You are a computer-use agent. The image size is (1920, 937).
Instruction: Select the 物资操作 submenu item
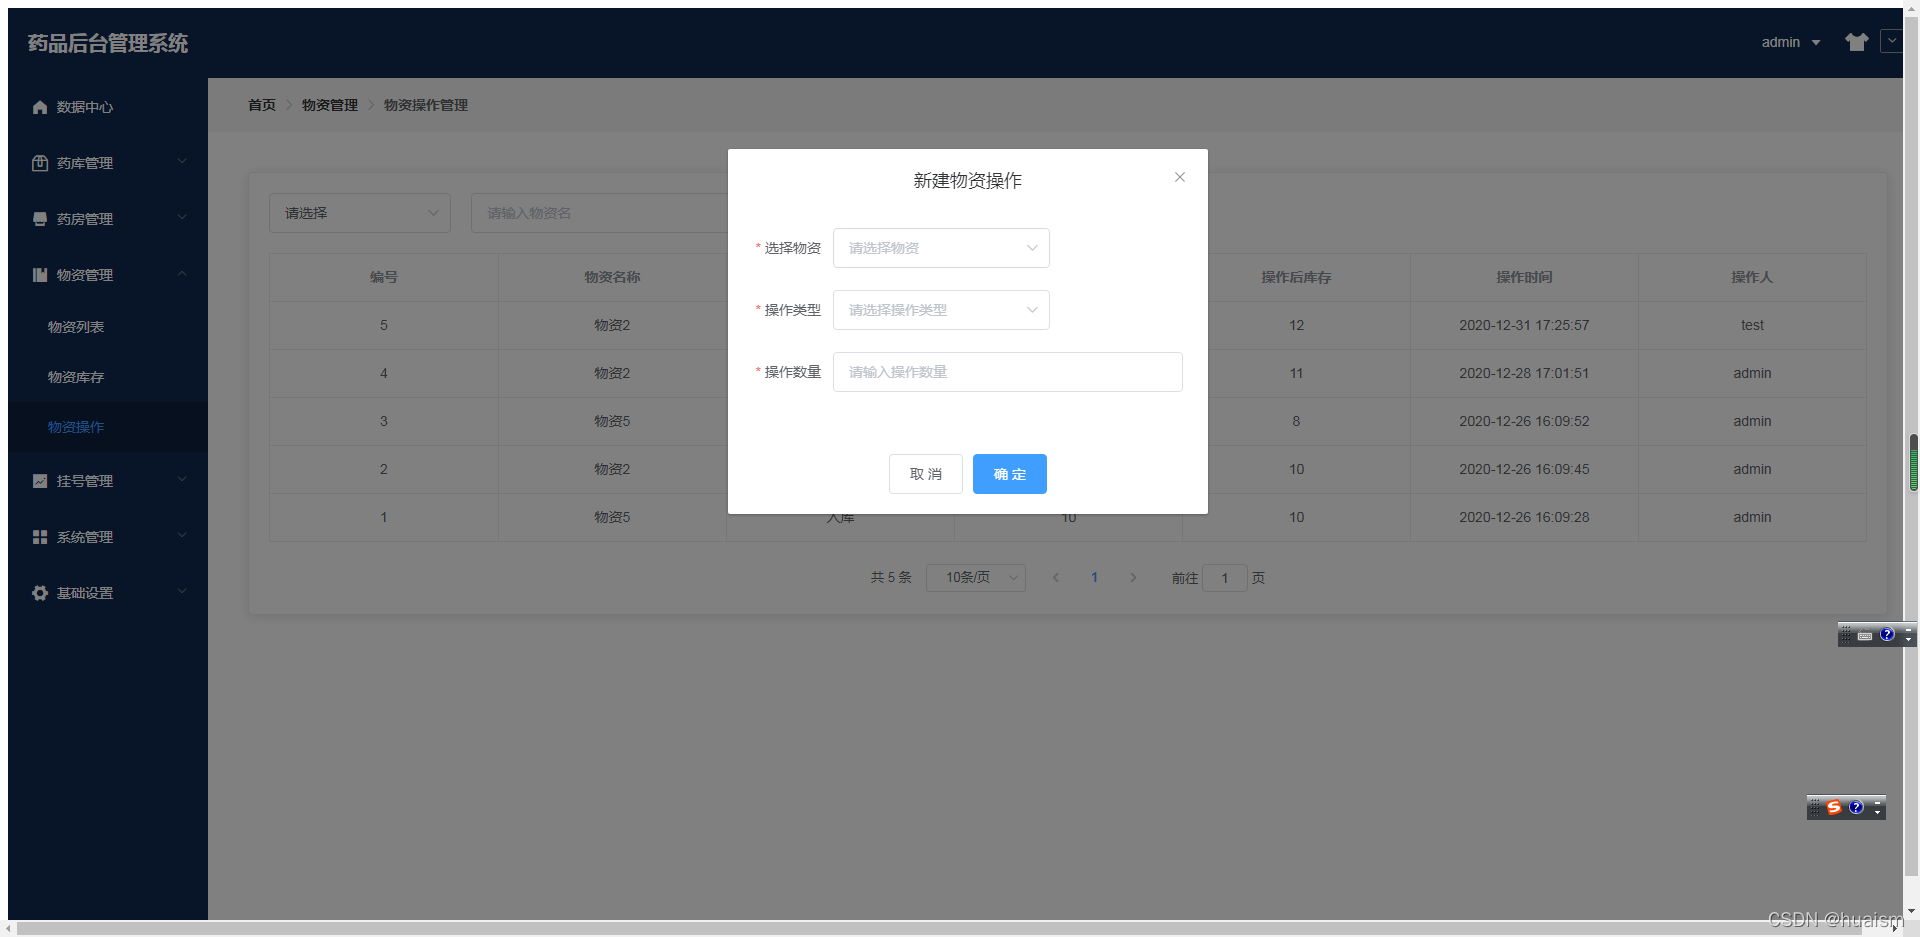pos(108,427)
